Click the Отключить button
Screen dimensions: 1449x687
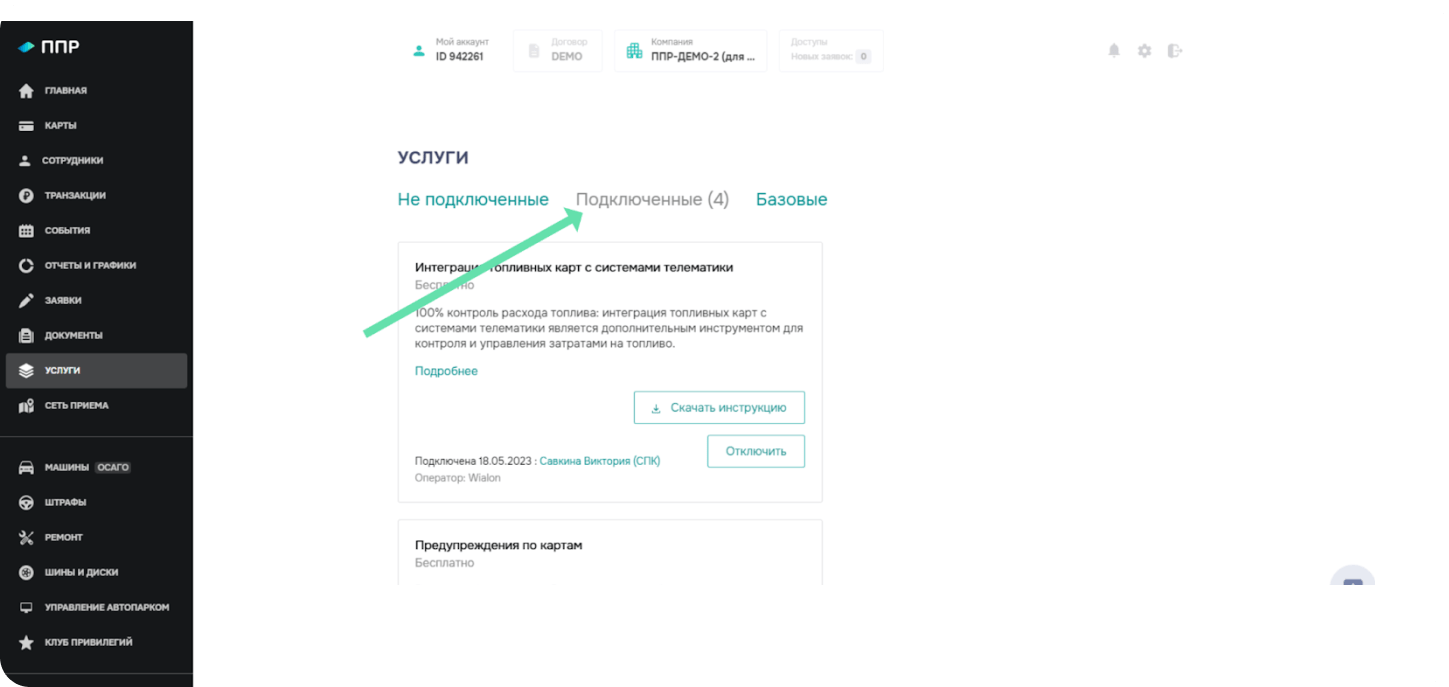(x=756, y=451)
